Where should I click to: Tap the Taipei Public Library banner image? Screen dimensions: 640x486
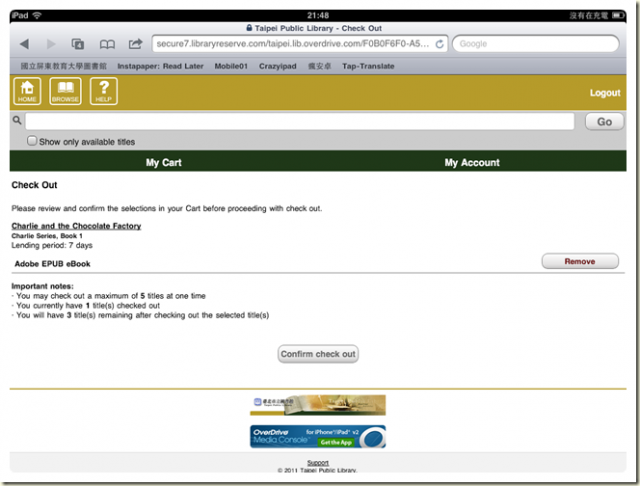click(x=318, y=405)
